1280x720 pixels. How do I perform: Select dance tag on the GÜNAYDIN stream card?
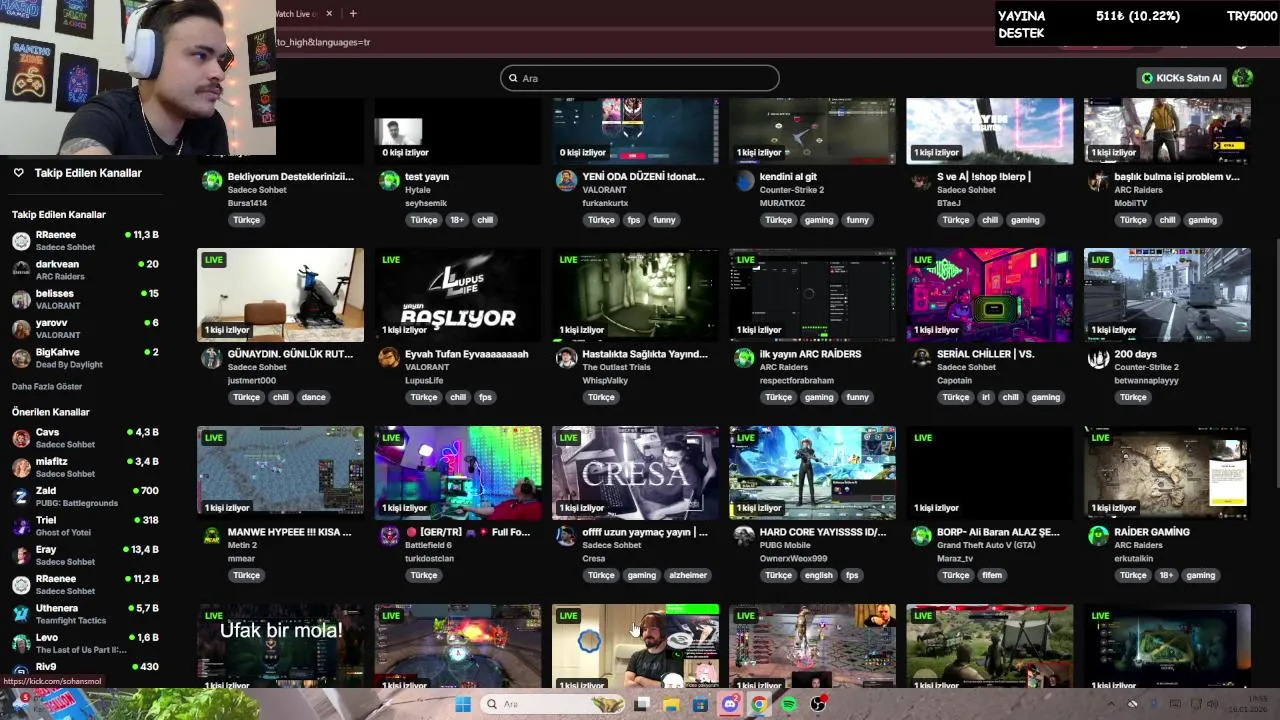[x=313, y=397]
